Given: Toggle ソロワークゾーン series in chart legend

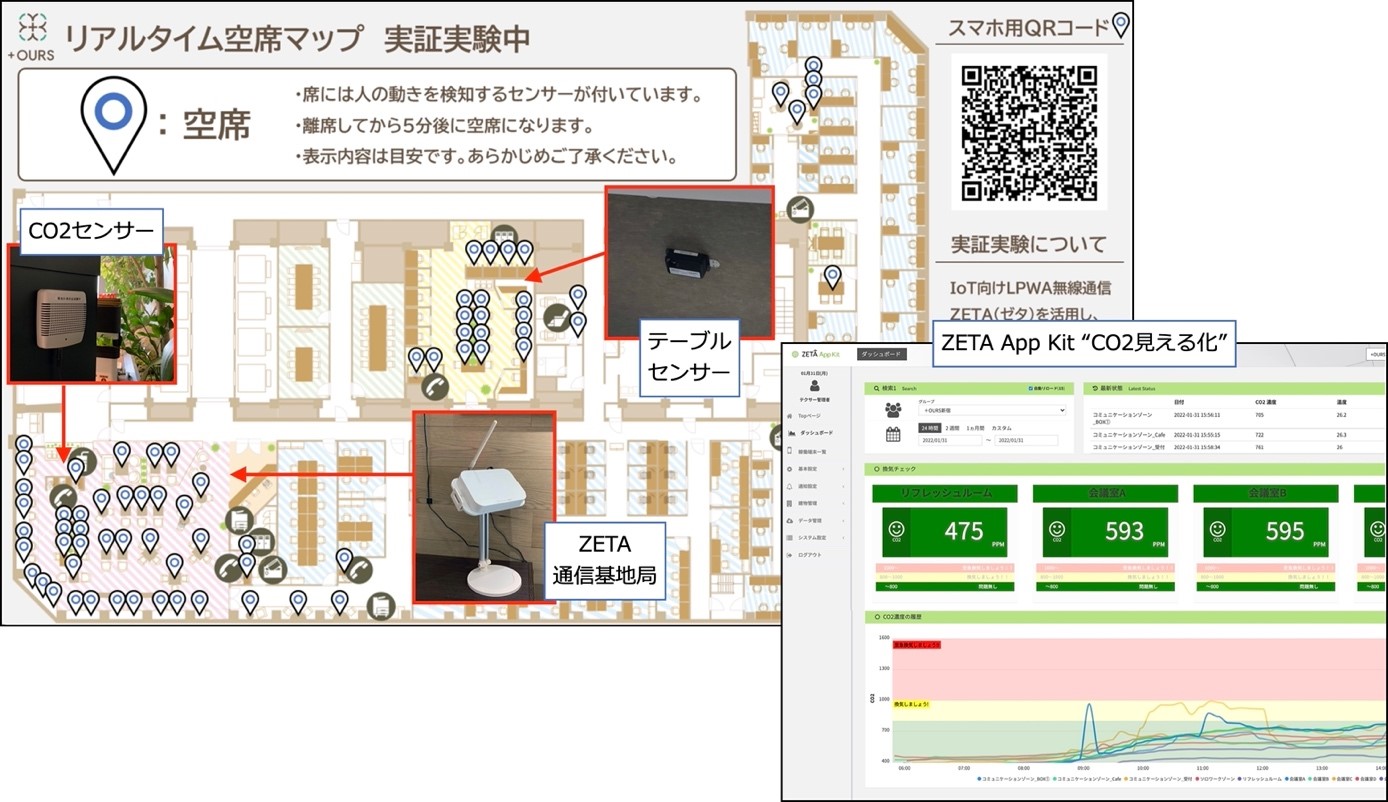Looking at the screenshot, I should click(x=1214, y=778).
